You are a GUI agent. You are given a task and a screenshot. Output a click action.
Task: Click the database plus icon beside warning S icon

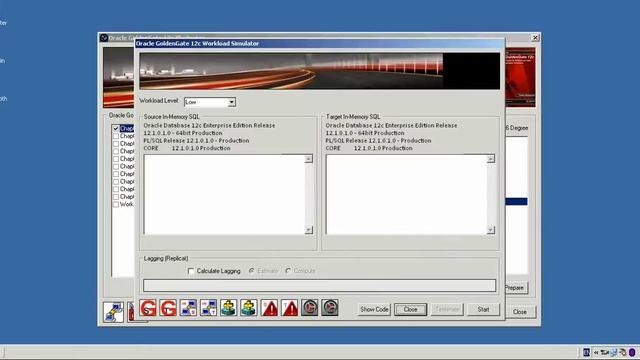click(249, 308)
